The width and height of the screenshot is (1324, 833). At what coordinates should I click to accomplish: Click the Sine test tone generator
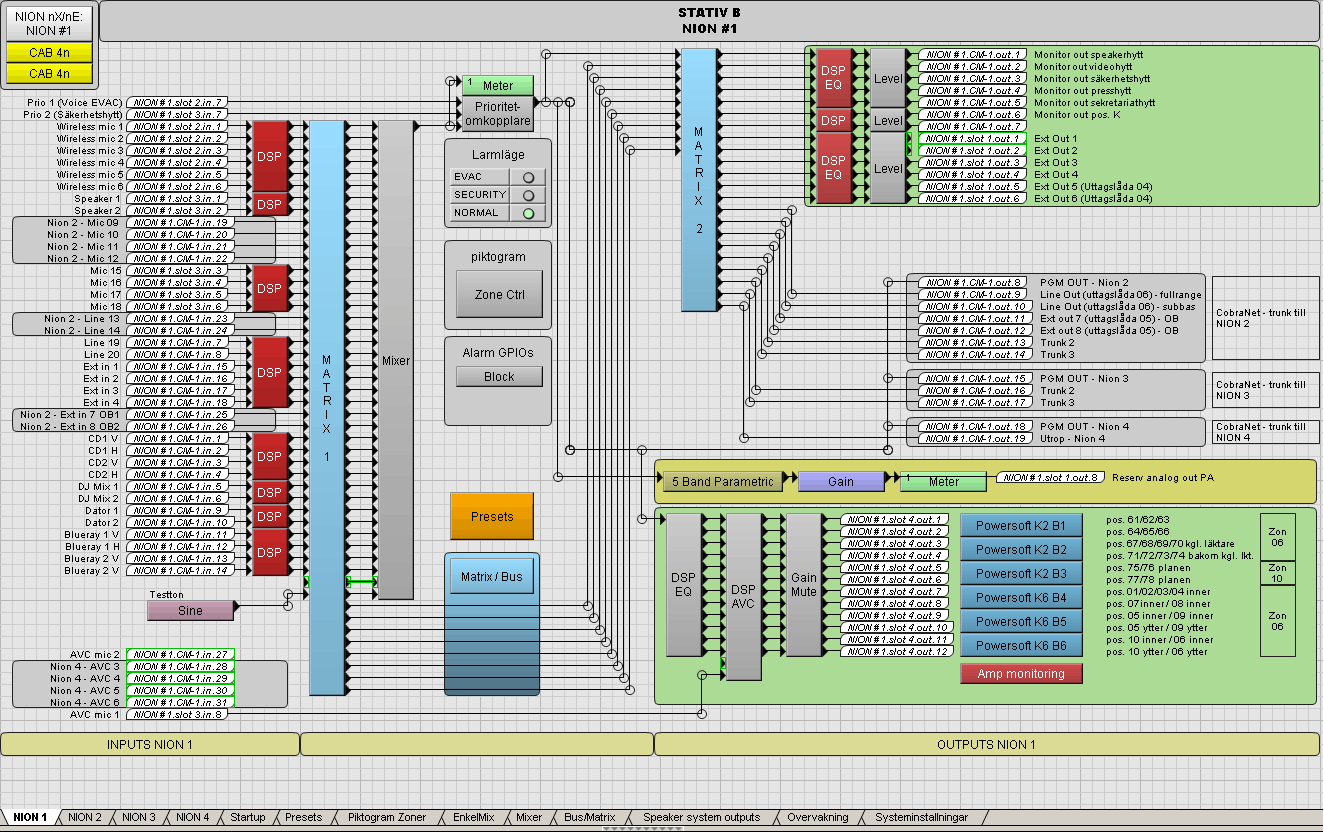click(190, 610)
